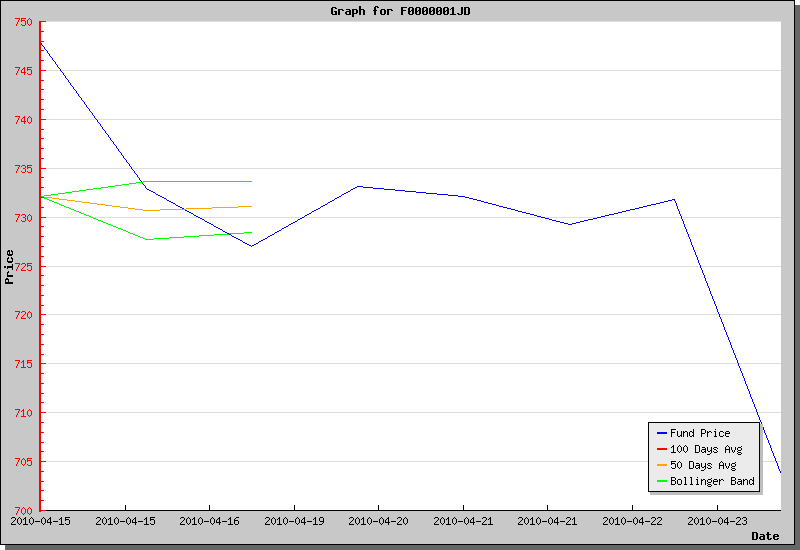Click the 750 value on the price axis
800x550 pixels.
23,22
